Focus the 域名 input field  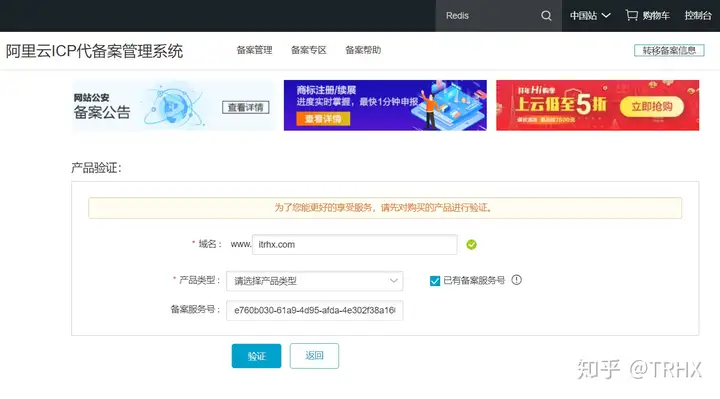354,244
